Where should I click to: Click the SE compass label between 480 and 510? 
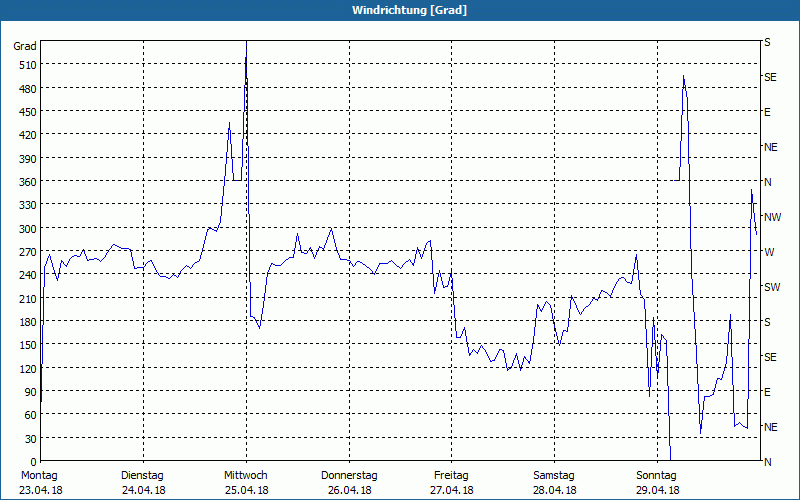(770, 77)
